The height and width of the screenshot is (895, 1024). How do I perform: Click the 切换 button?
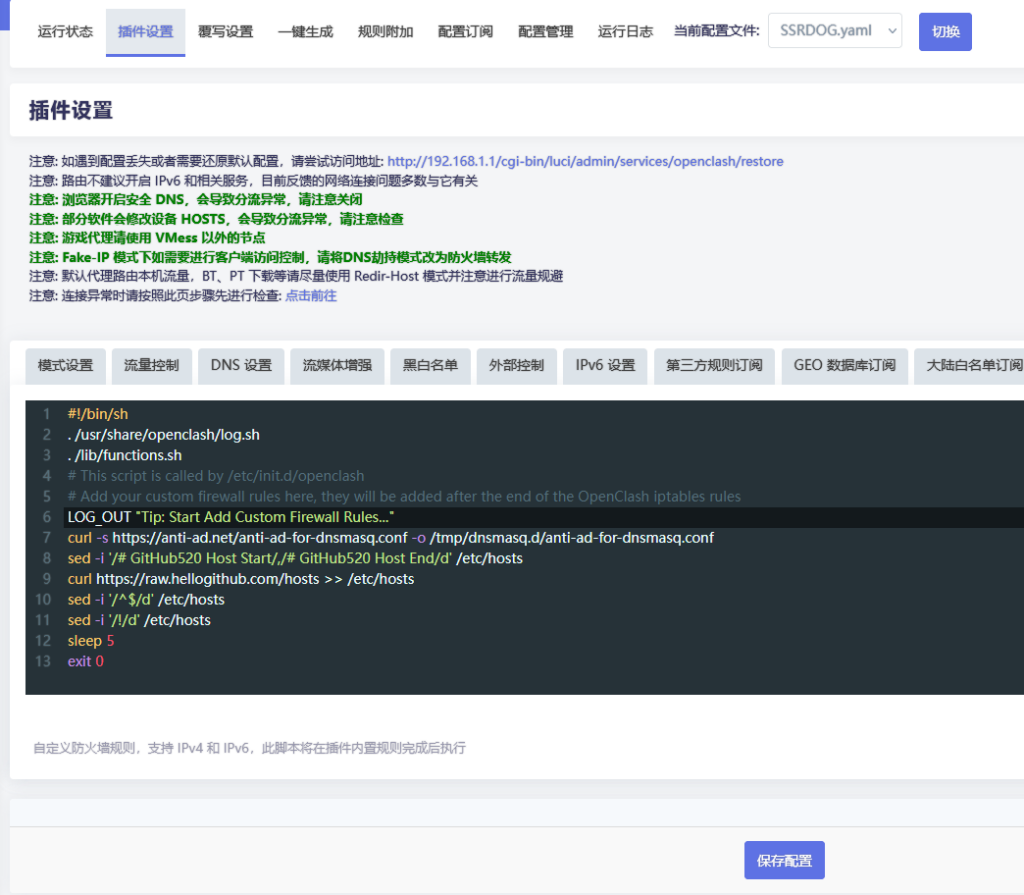[945, 32]
